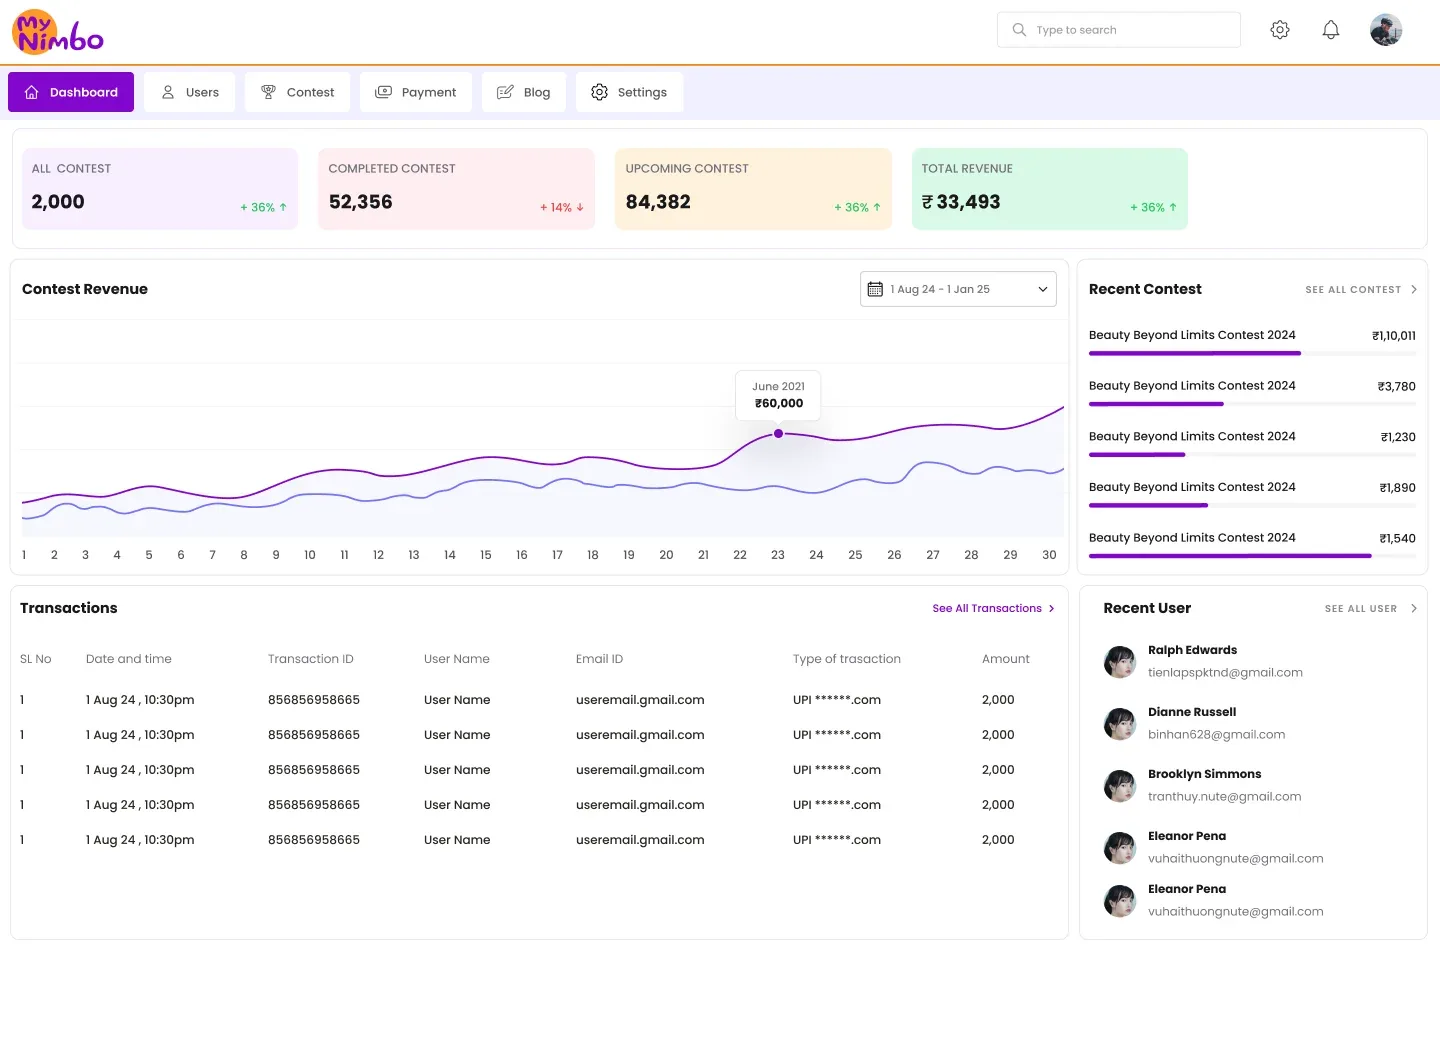This screenshot has height=1043, width=1440.
Task: Click See All User link
Action: click(x=1361, y=609)
